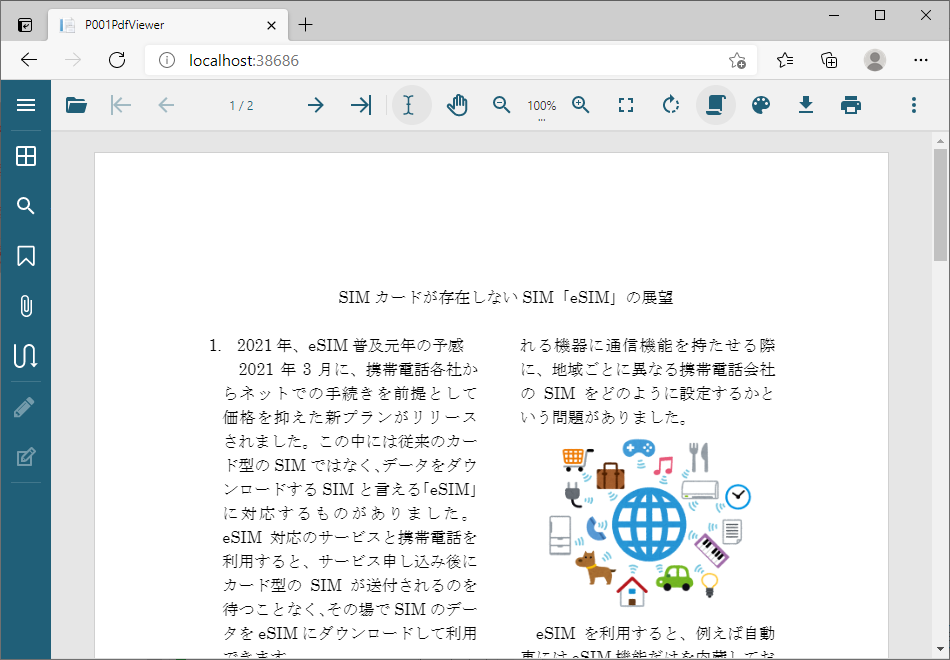The image size is (950, 660).
Task: Toggle the hand pan tool
Action: pos(457,105)
